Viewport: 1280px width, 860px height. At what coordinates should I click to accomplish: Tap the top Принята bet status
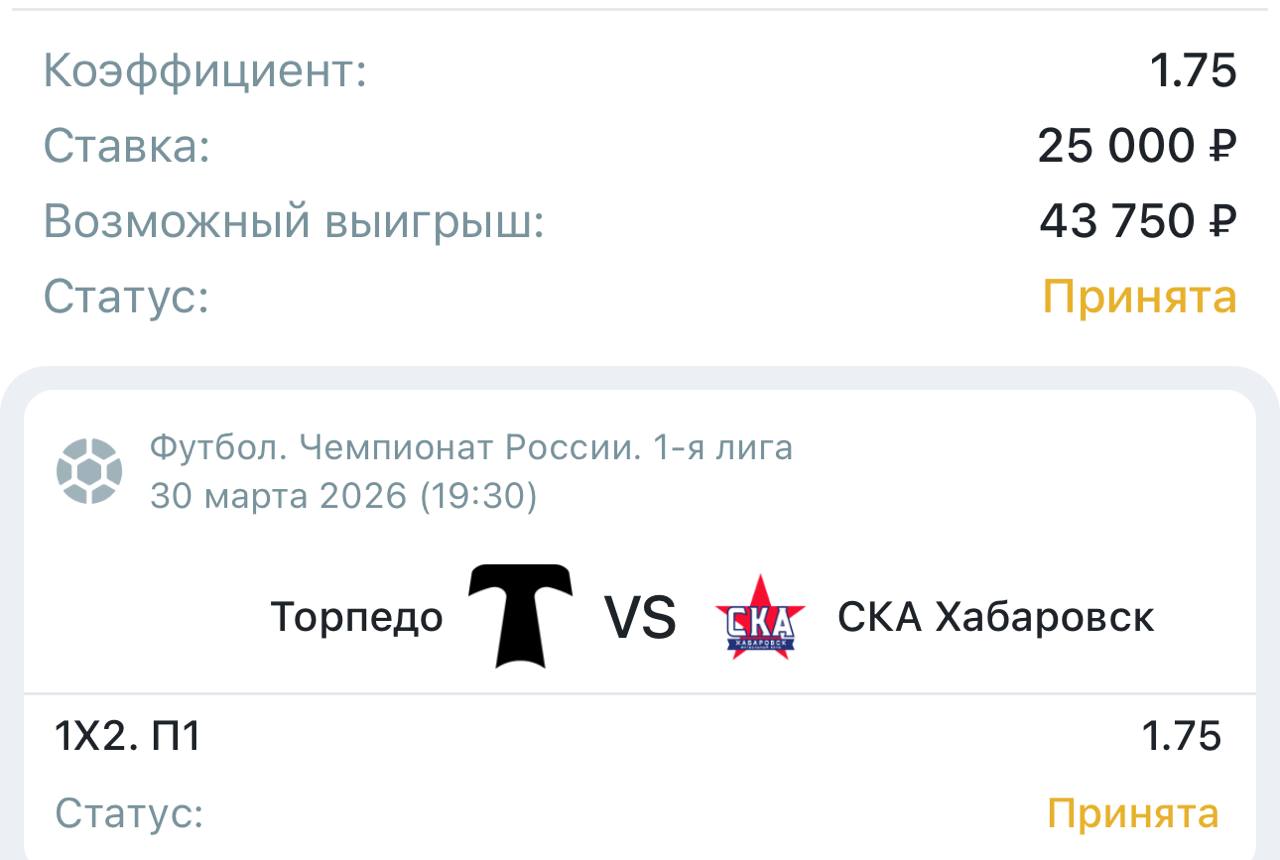pyautogui.click(x=1139, y=296)
